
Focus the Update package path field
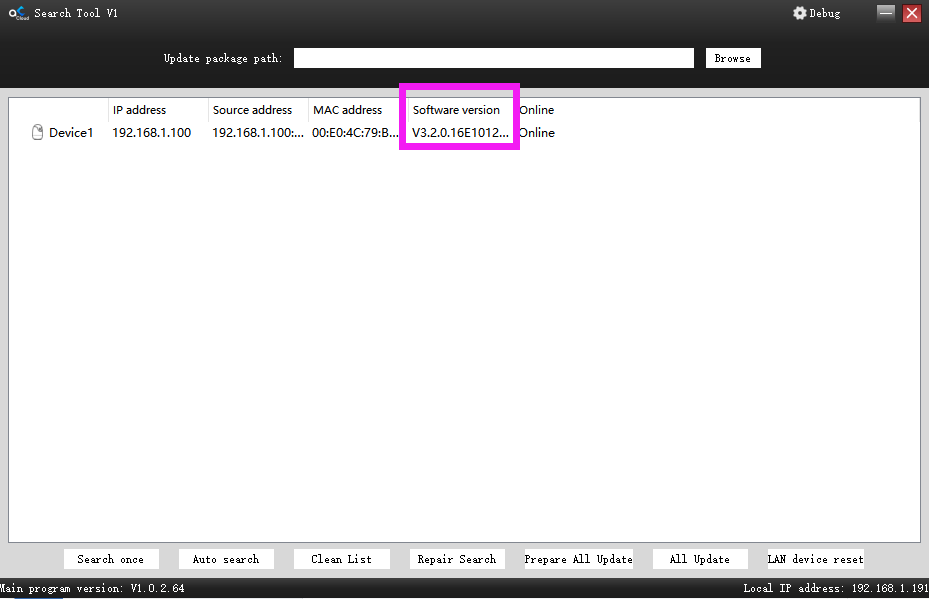click(494, 58)
